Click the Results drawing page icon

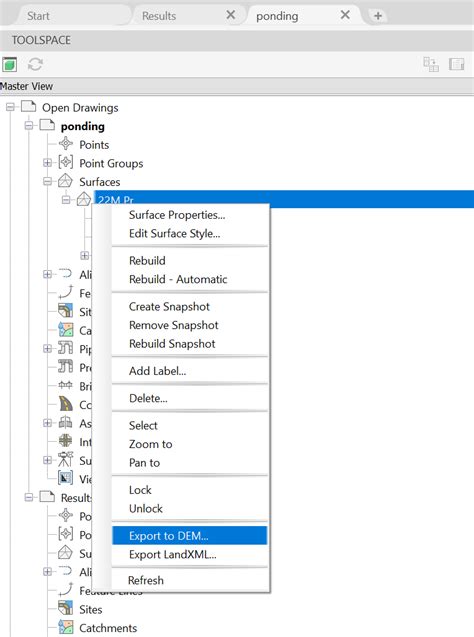pos(47,496)
